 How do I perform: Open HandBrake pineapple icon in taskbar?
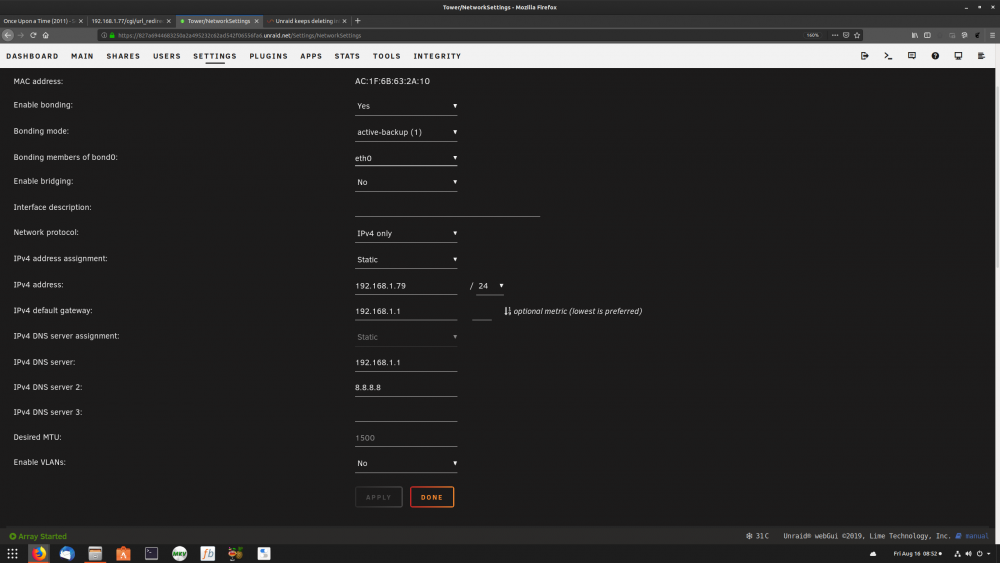tap(235, 553)
